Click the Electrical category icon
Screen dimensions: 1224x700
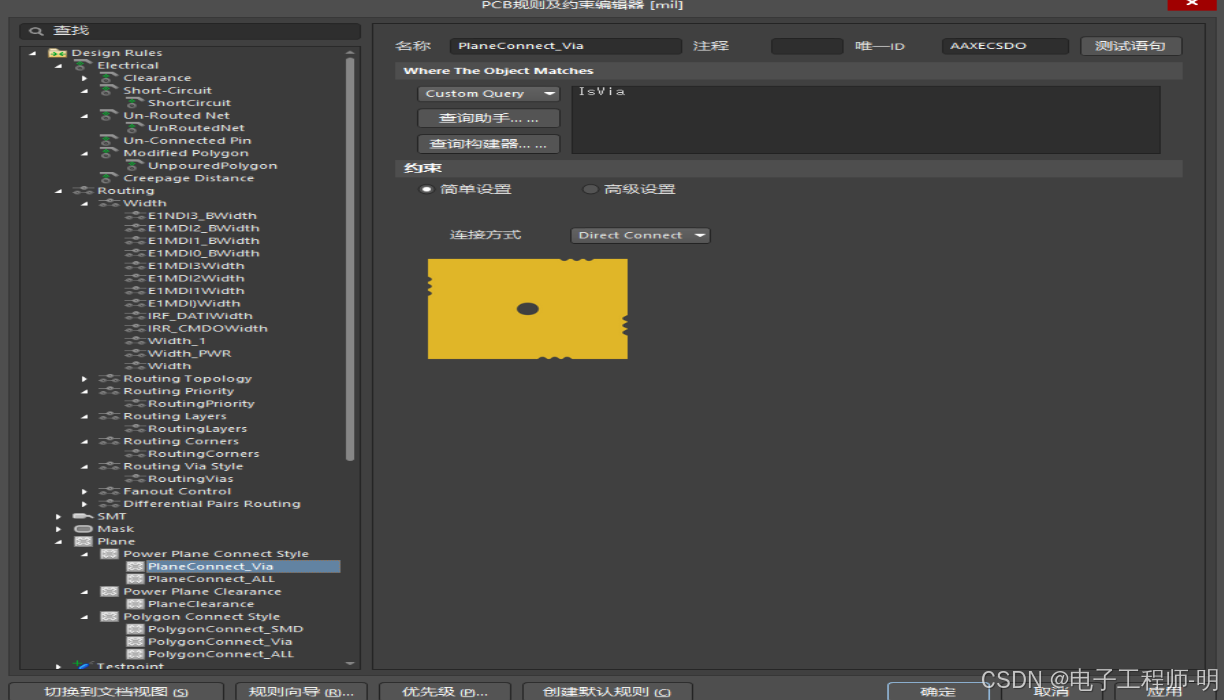click(x=83, y=65)
